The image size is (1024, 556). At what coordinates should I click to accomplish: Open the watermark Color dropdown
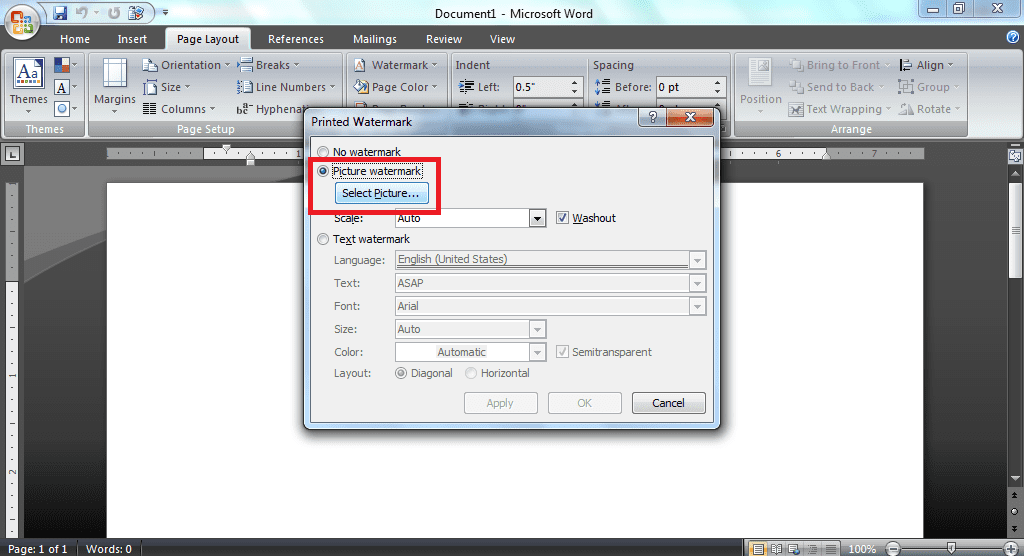(x=537, y=352)
